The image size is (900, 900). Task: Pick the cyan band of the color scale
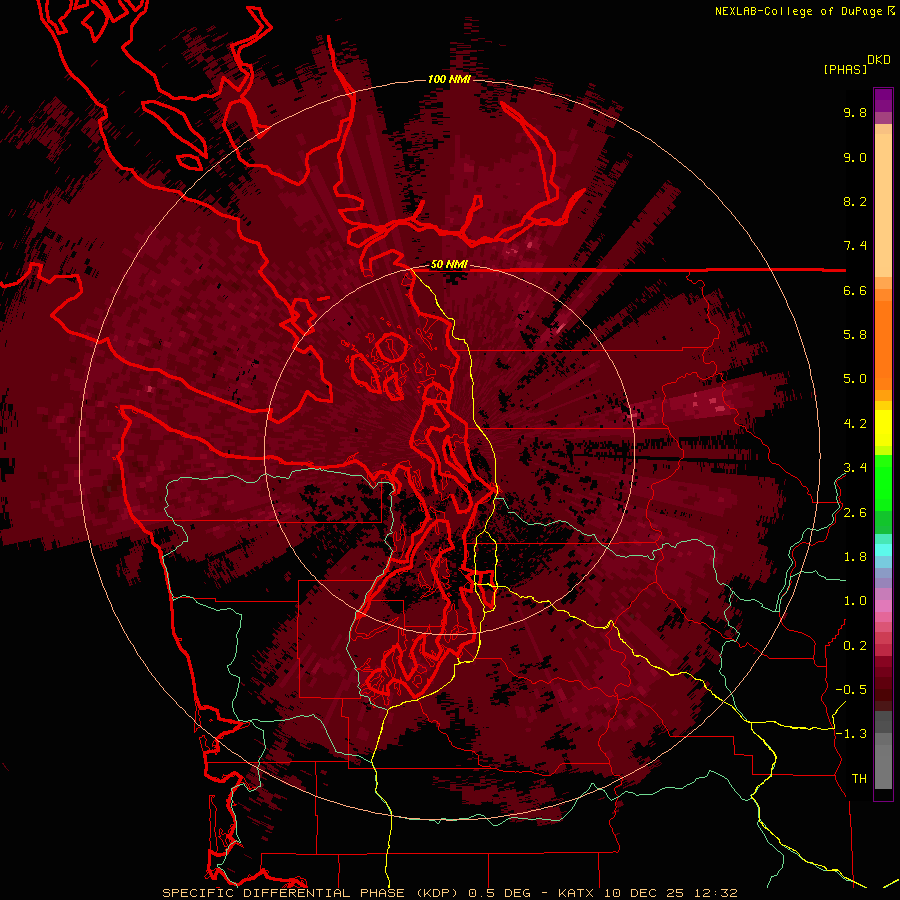(883, 550)
